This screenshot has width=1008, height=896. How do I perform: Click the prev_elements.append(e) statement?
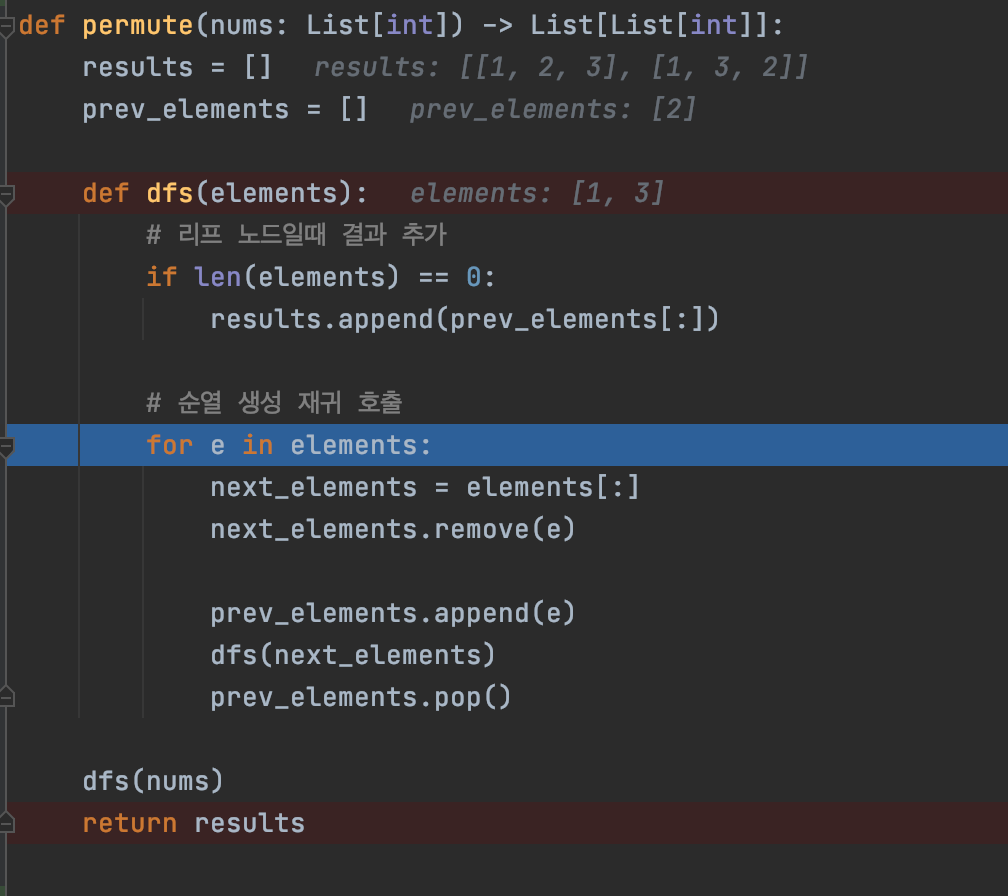tap(392, 613)
